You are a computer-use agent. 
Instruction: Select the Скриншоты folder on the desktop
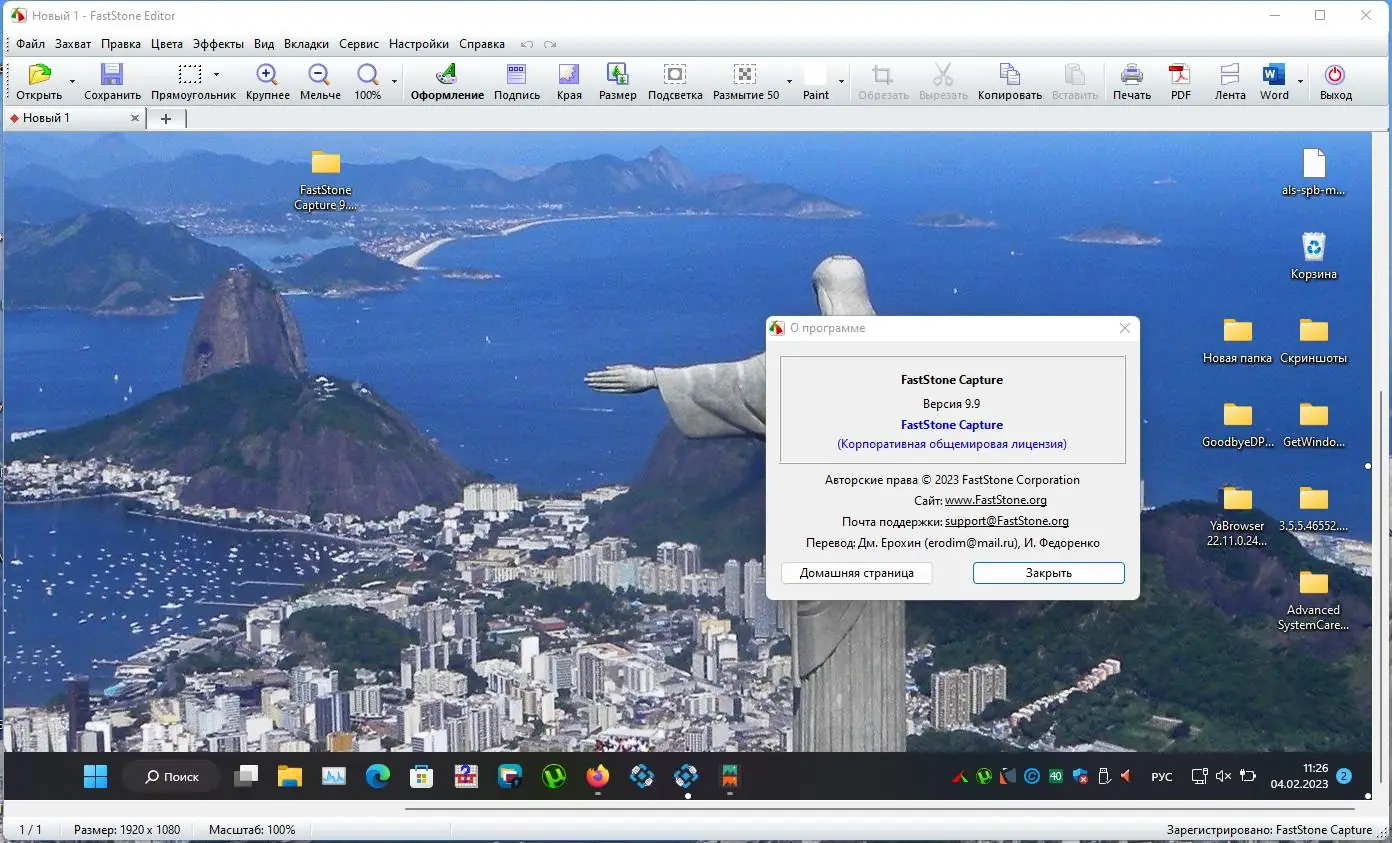1314,340
